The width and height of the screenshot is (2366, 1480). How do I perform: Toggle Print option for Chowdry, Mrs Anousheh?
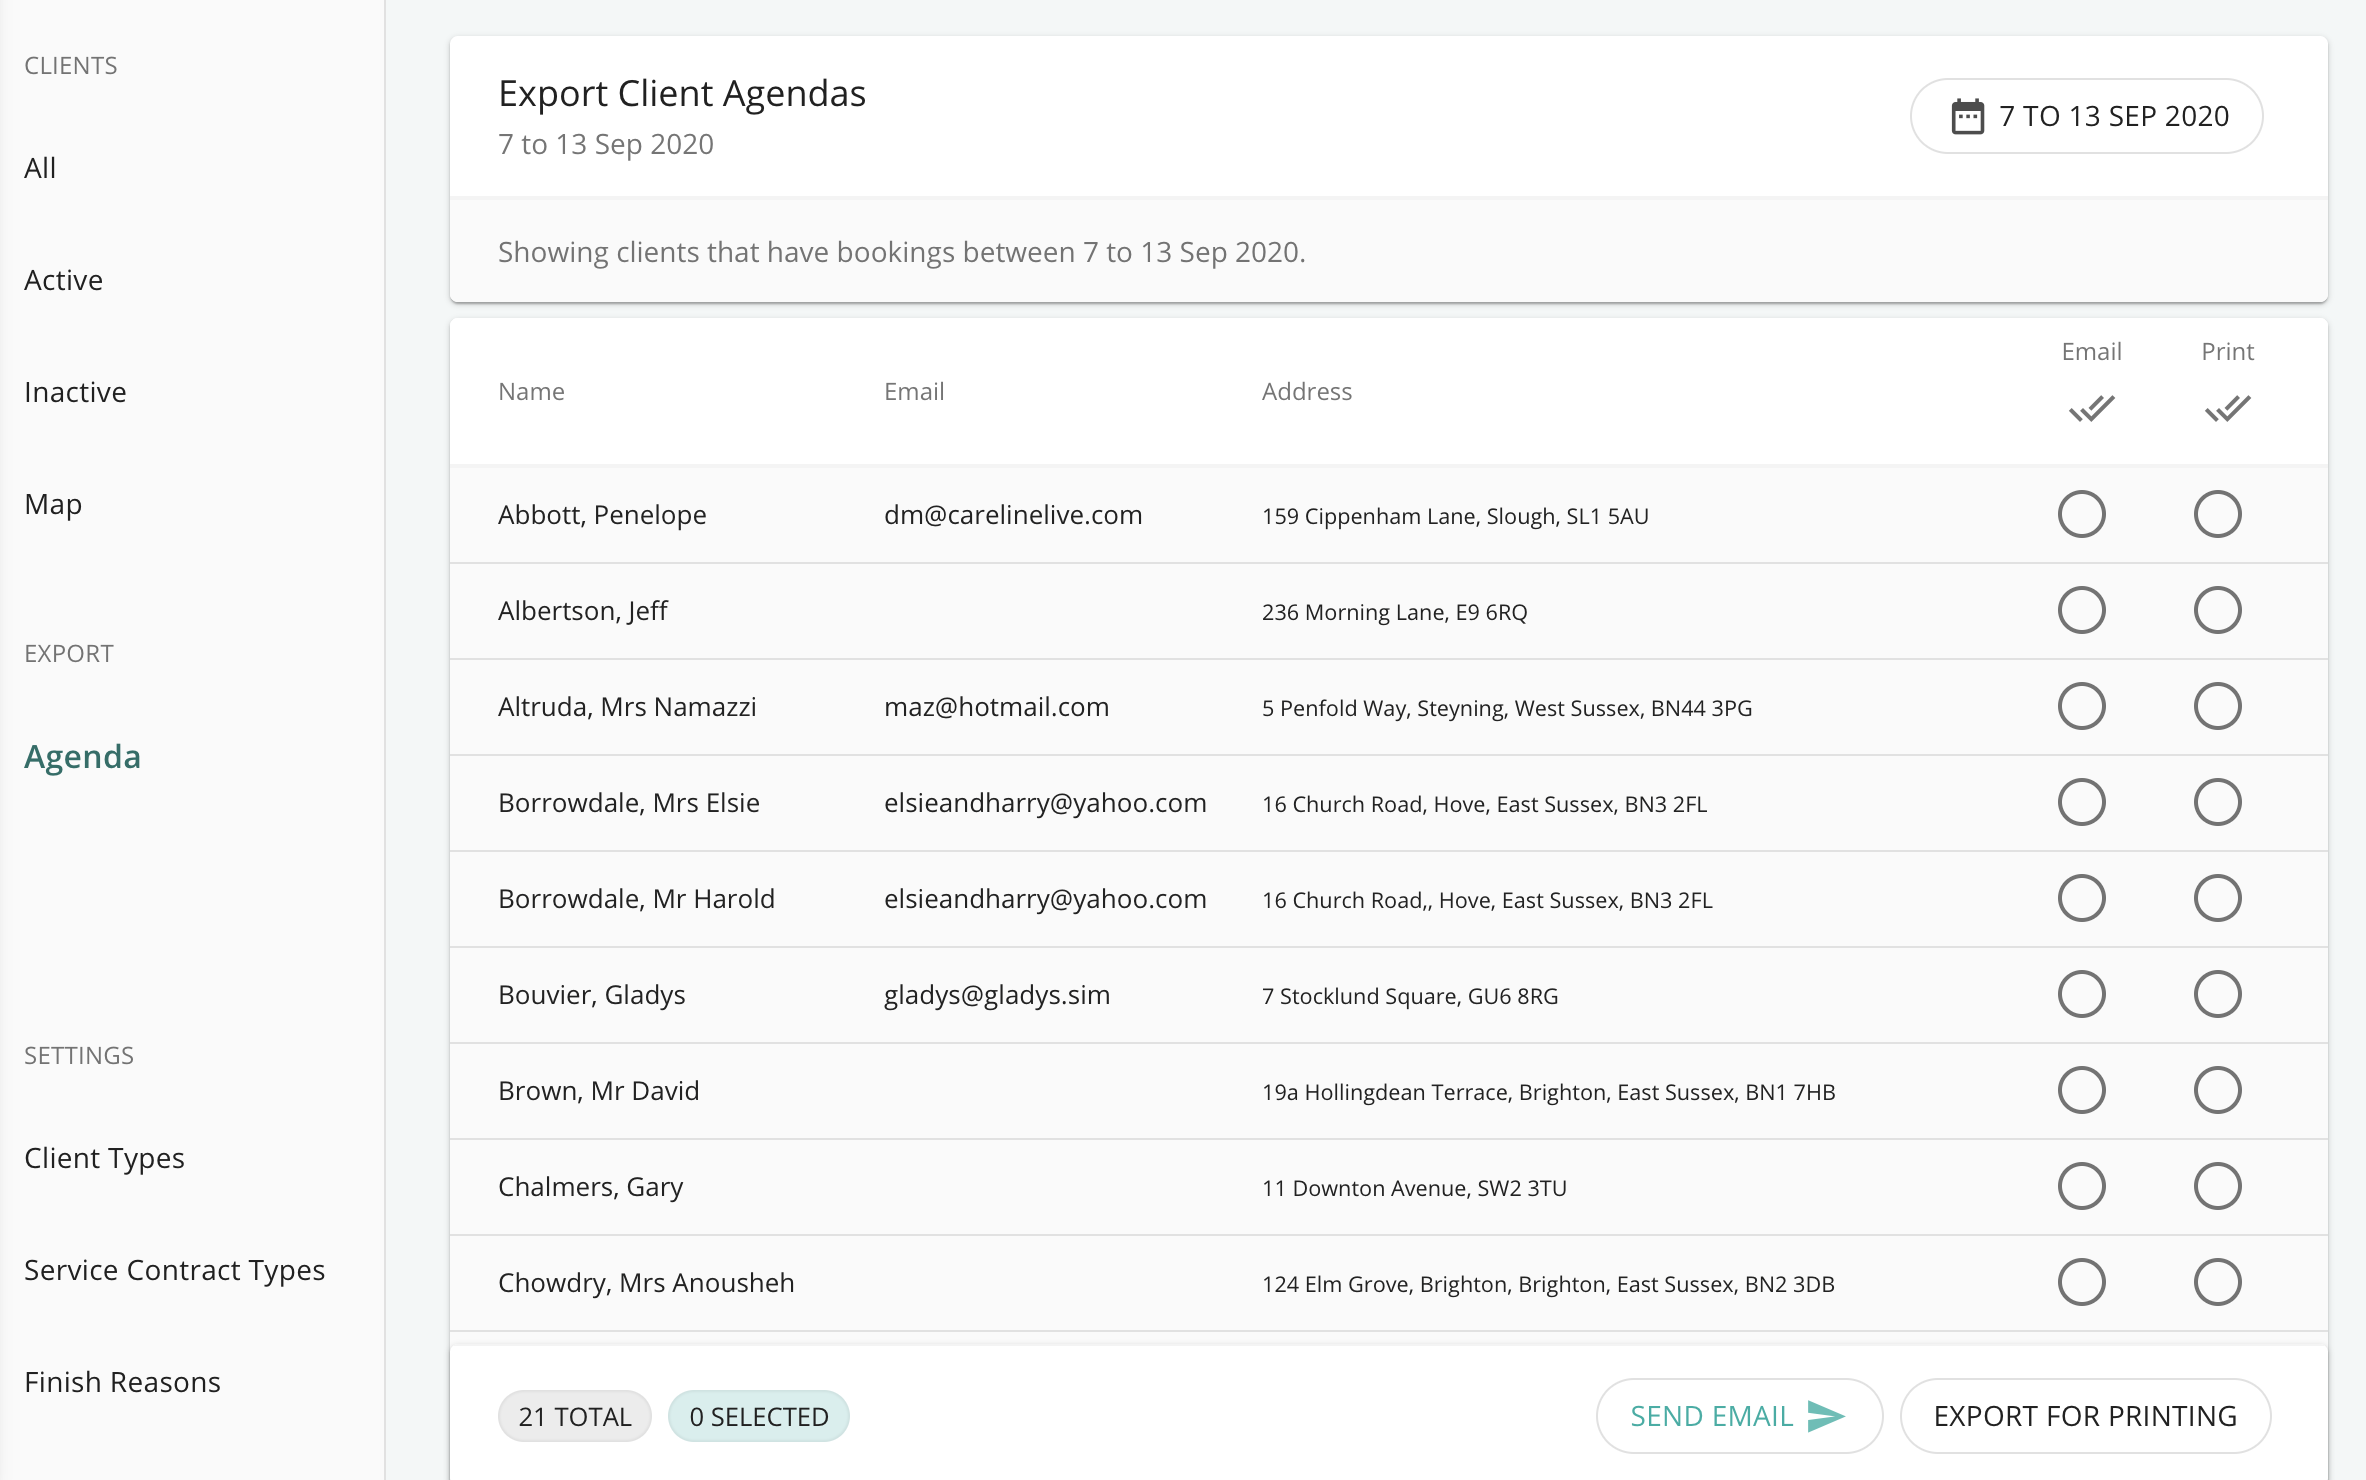[x=2218, y=1282]
